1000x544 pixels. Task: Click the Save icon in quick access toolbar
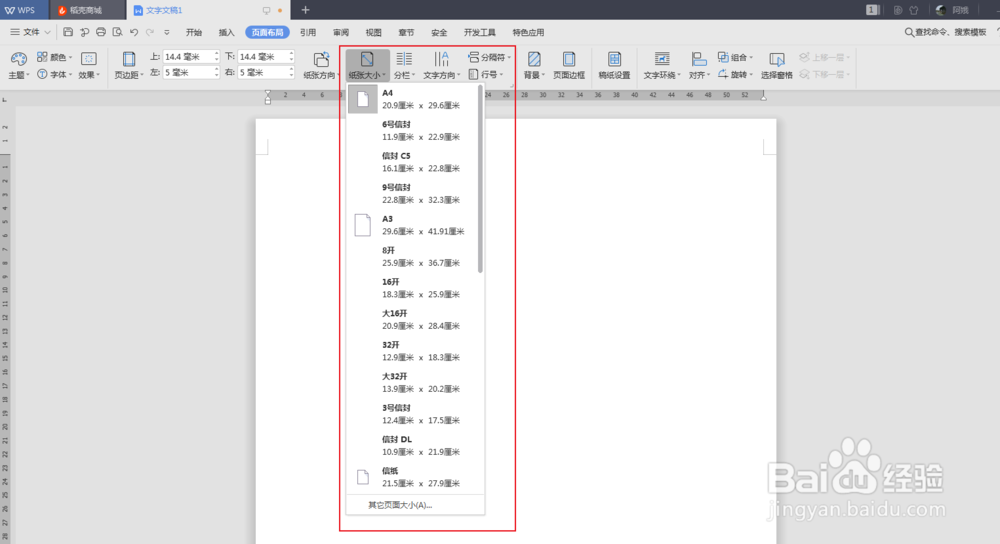pyautogui.click(x=68, y=32)
